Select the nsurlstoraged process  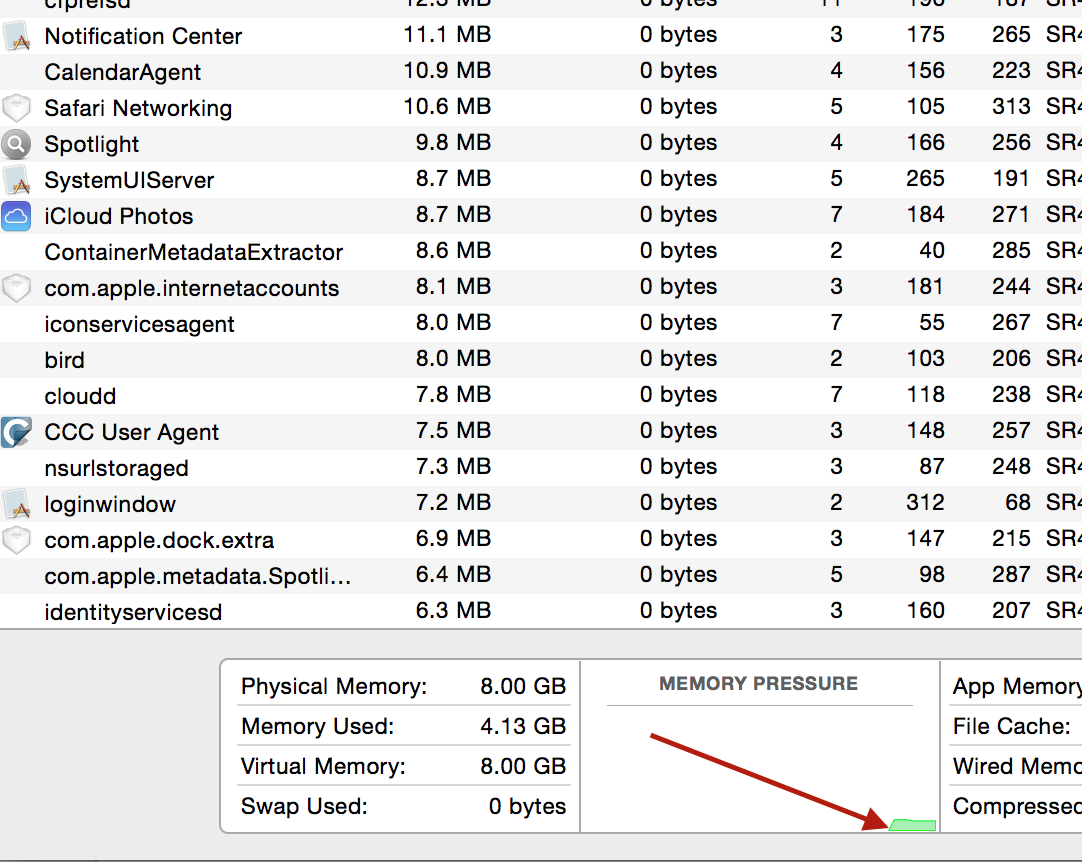pyautogui.click(x=117, y=468)
